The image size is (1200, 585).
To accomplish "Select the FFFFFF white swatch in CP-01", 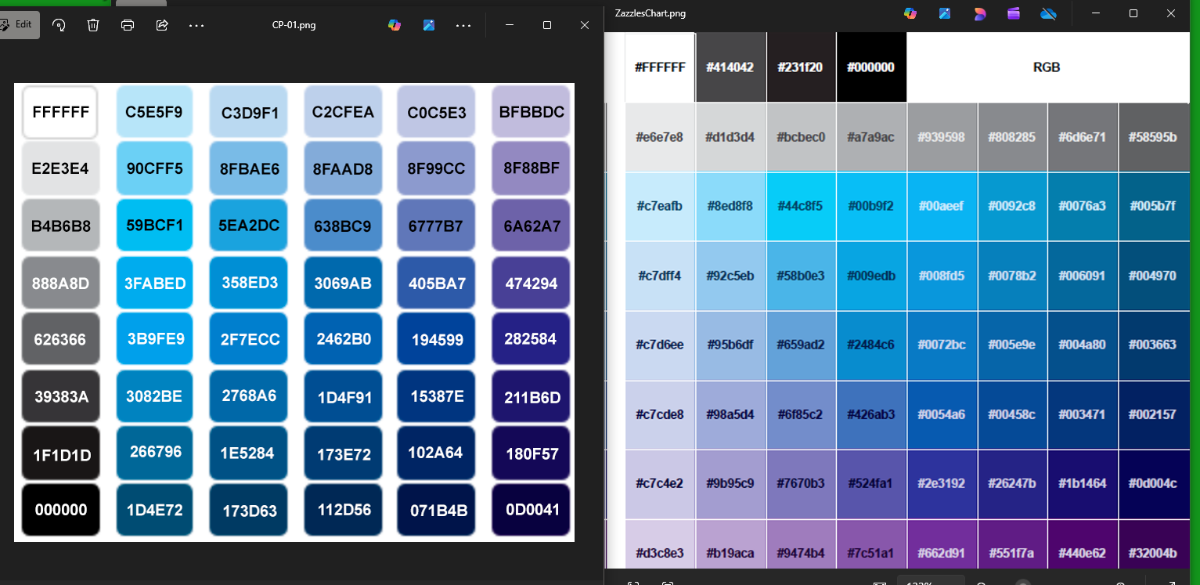I will click(61, 112).
